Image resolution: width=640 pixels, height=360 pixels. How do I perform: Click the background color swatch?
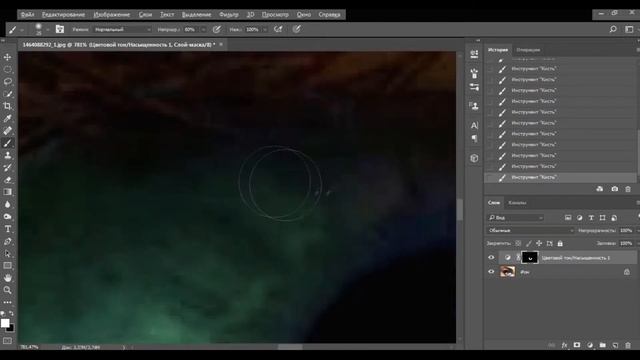pyautogui.click(x=11, y=329)
